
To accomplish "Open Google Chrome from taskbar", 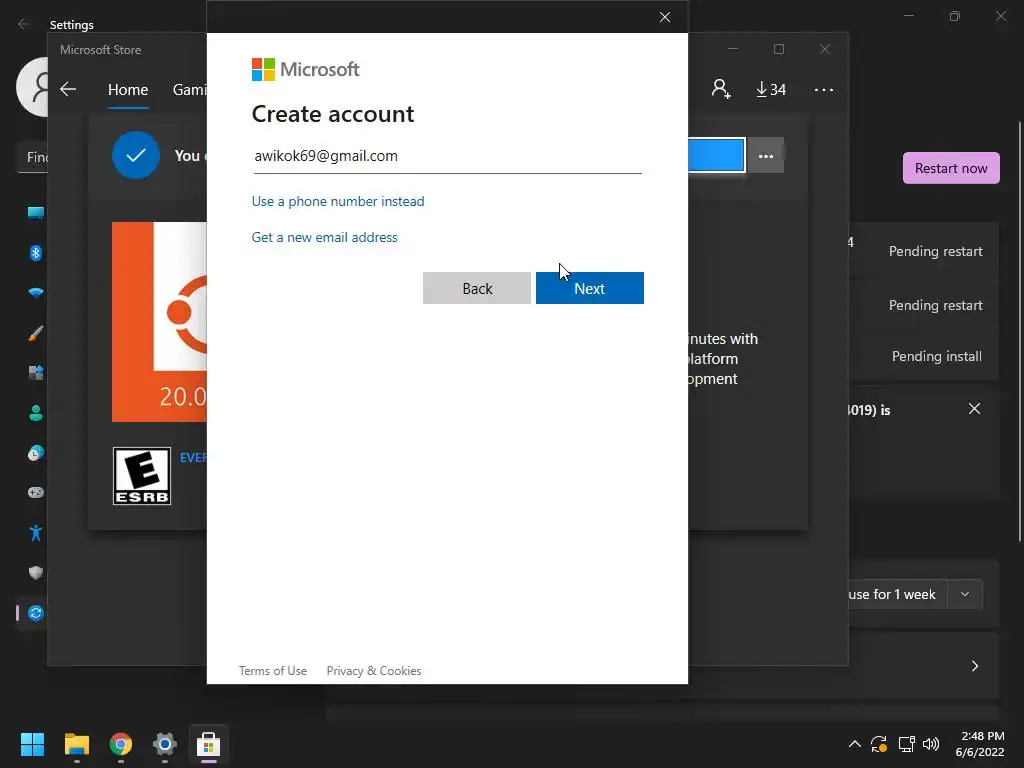I will pos(121,744).
